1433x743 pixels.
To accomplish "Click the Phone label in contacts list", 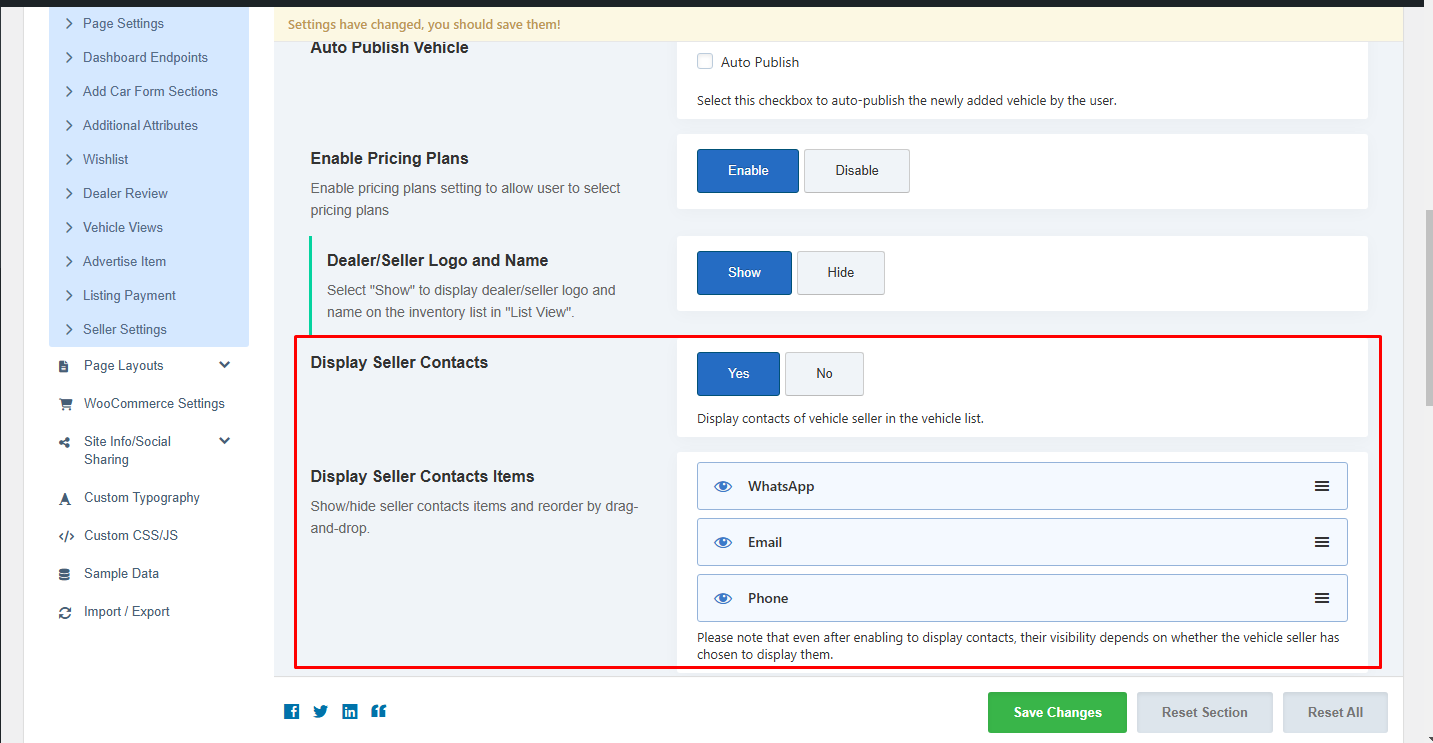I will (x=768, y=598).
